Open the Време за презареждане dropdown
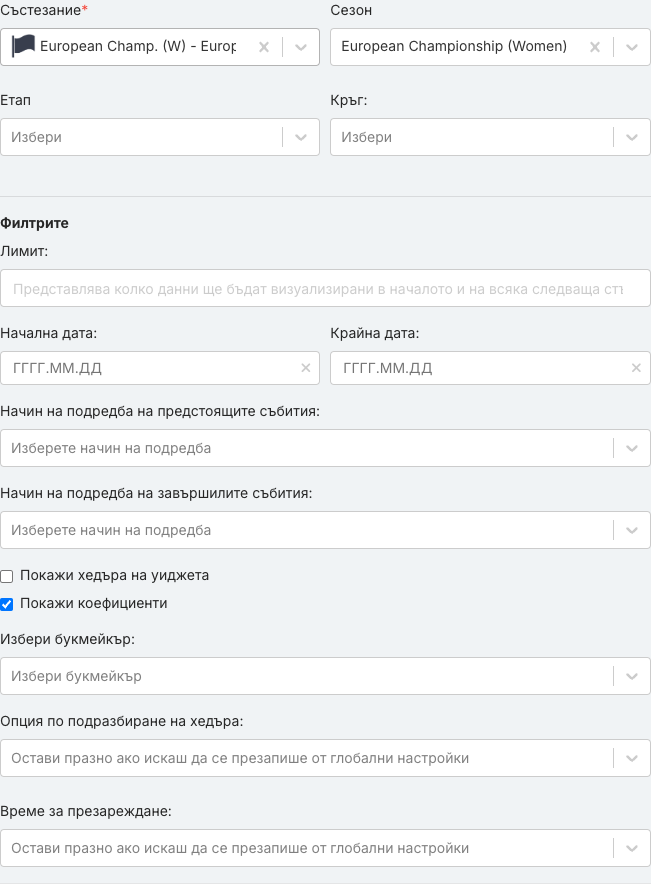 632,848
